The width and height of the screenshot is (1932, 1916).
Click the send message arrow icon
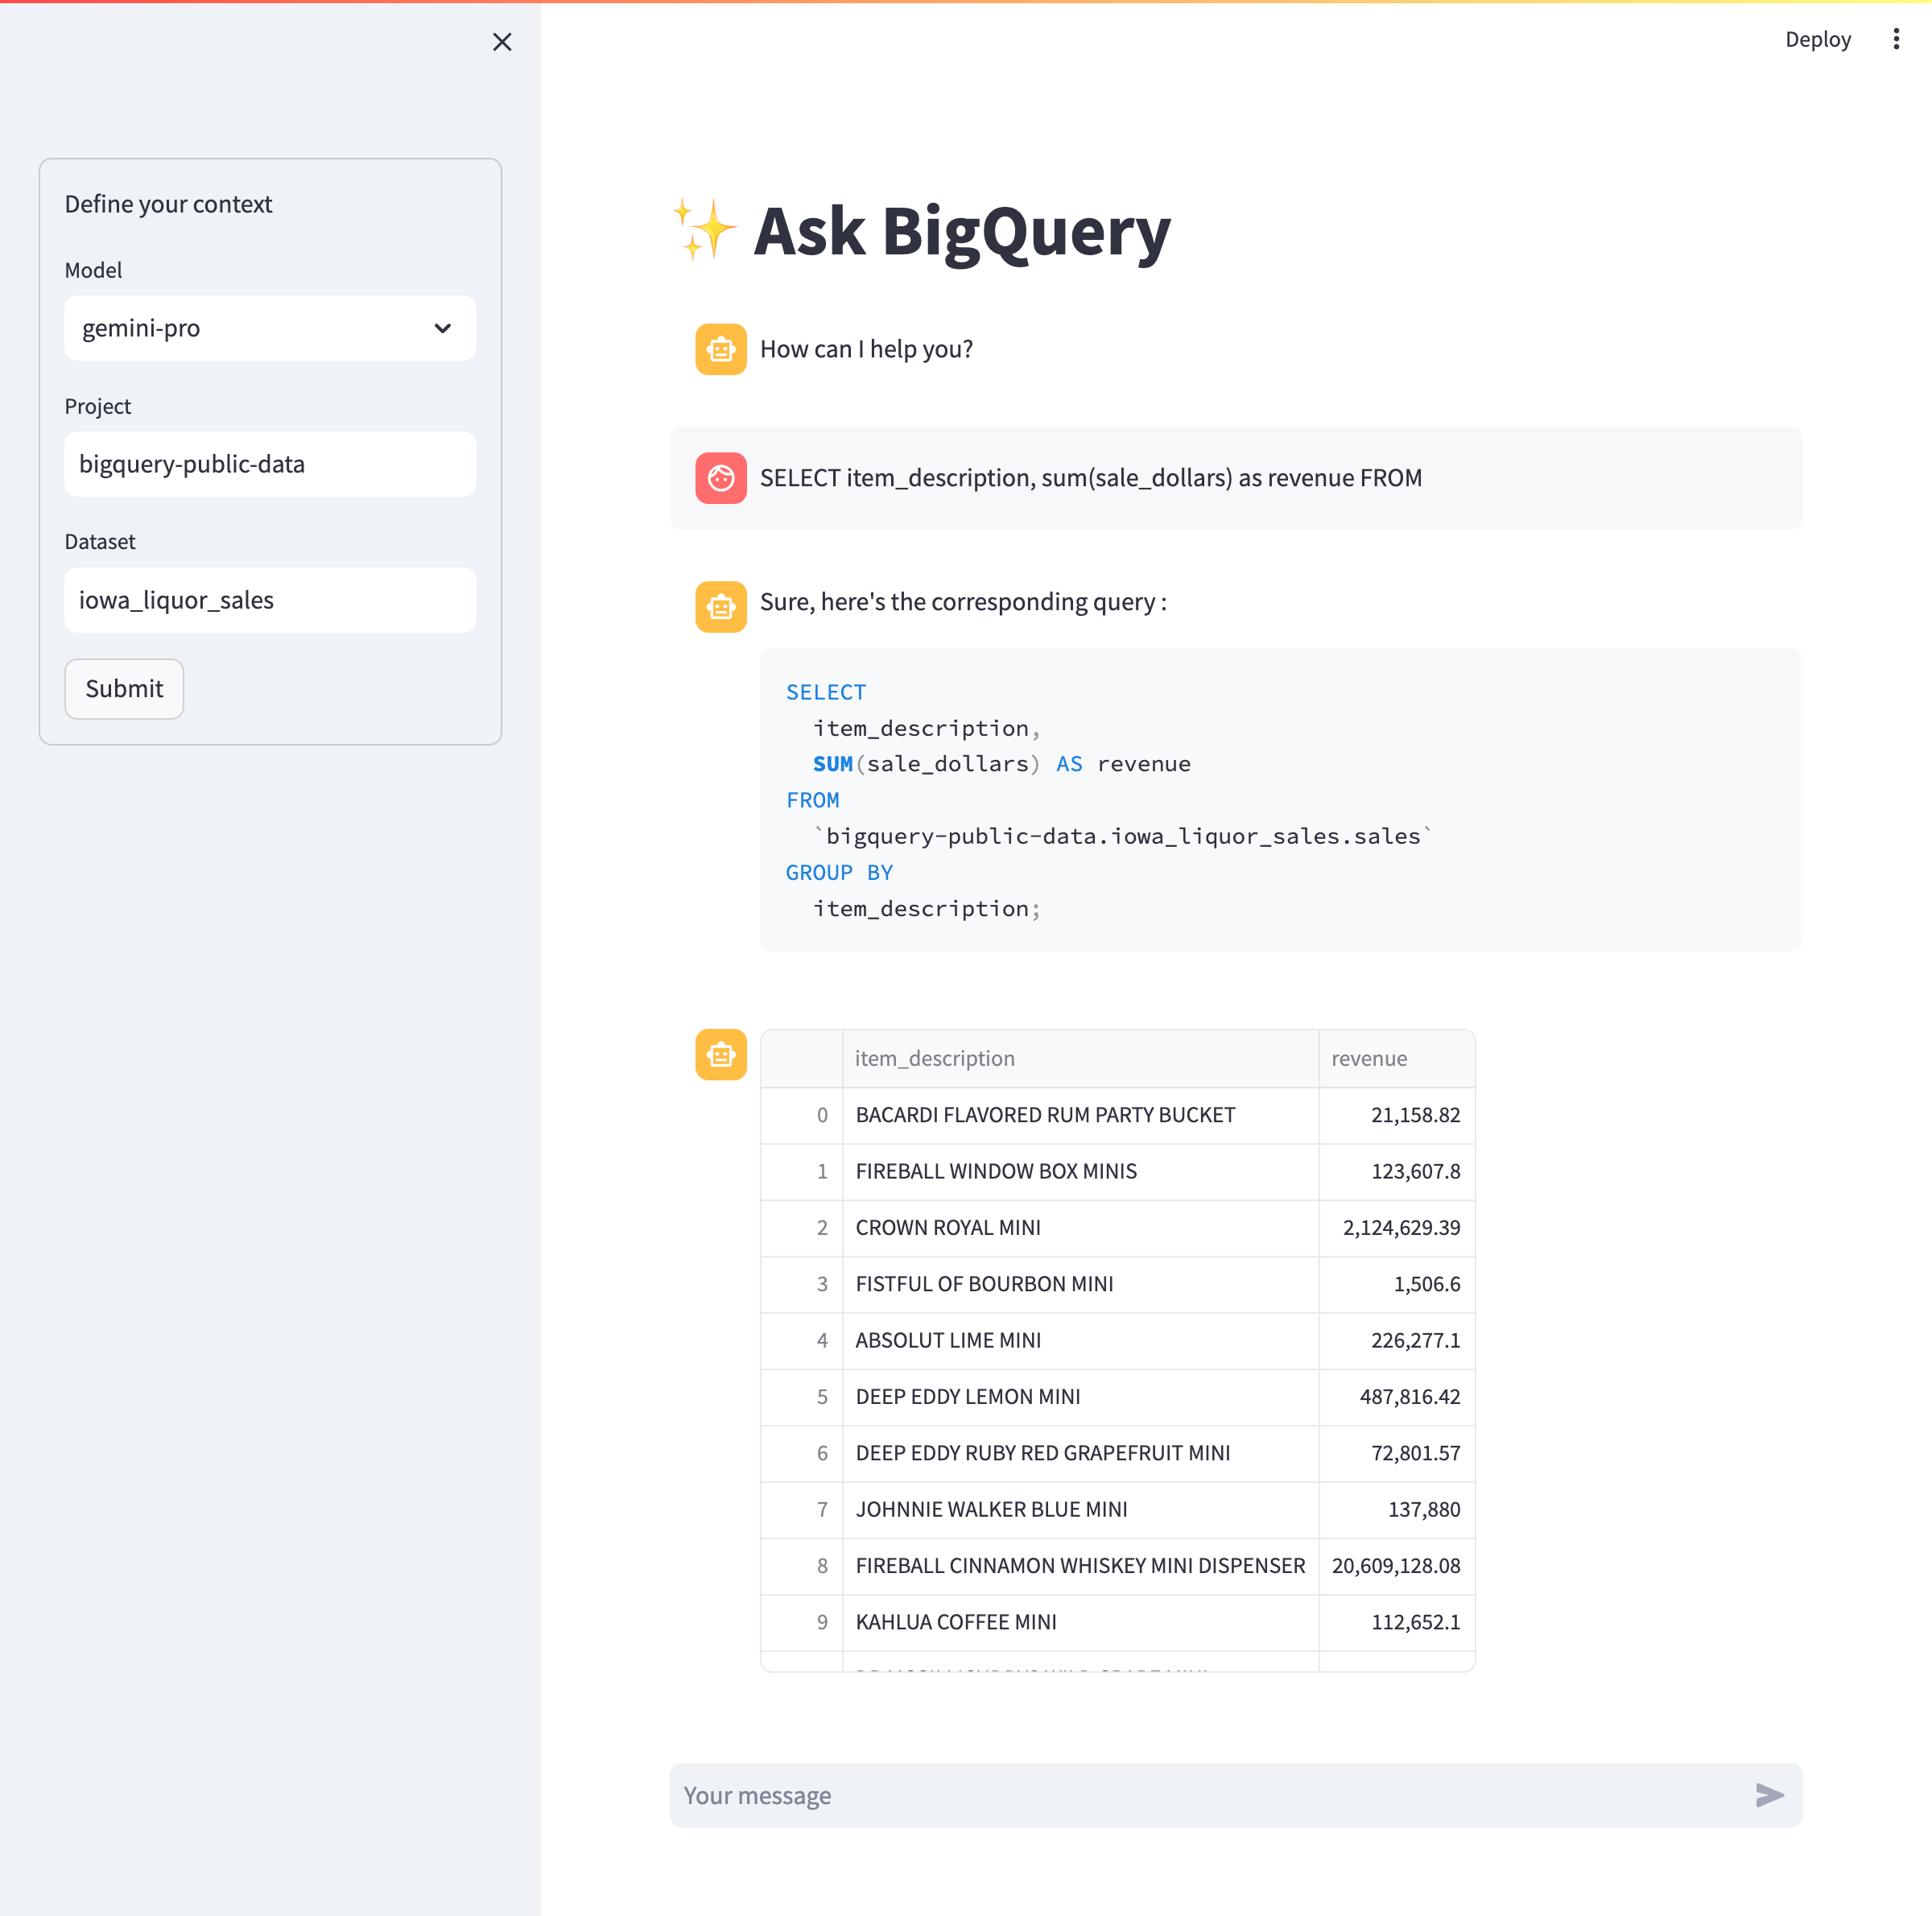(1769, 1795)
